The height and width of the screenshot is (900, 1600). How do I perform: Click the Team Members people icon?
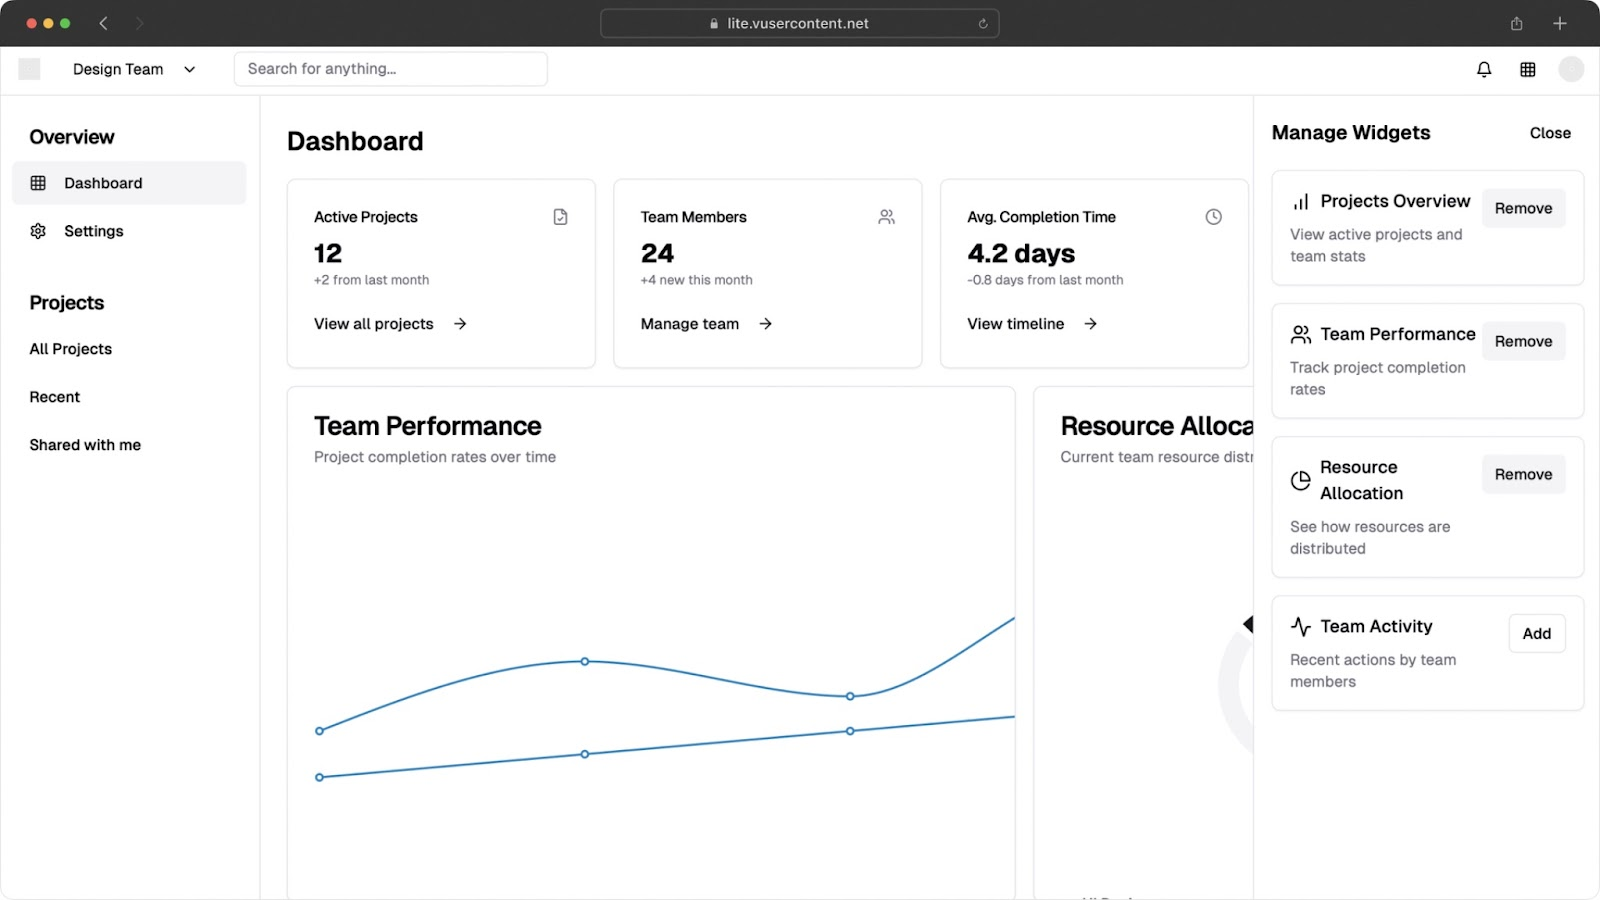pyautogui.click(x=886, y=217)
